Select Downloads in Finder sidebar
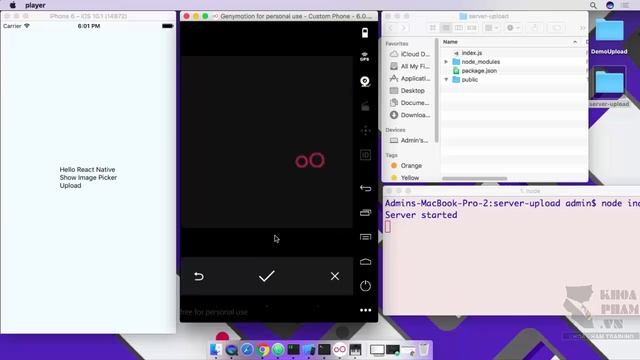 pos(410,115)
